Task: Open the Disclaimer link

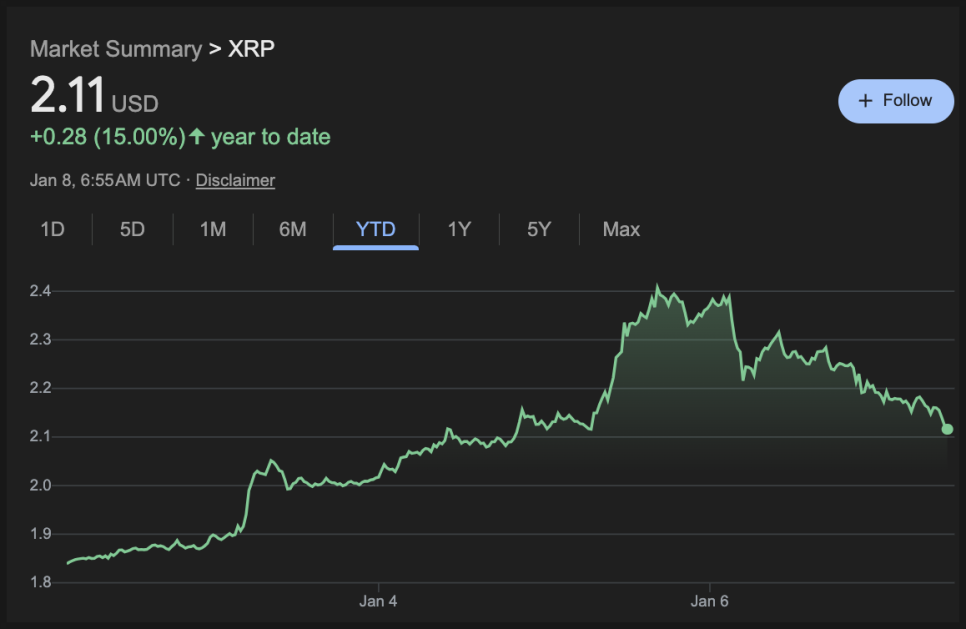Action: tap(235, 180)
